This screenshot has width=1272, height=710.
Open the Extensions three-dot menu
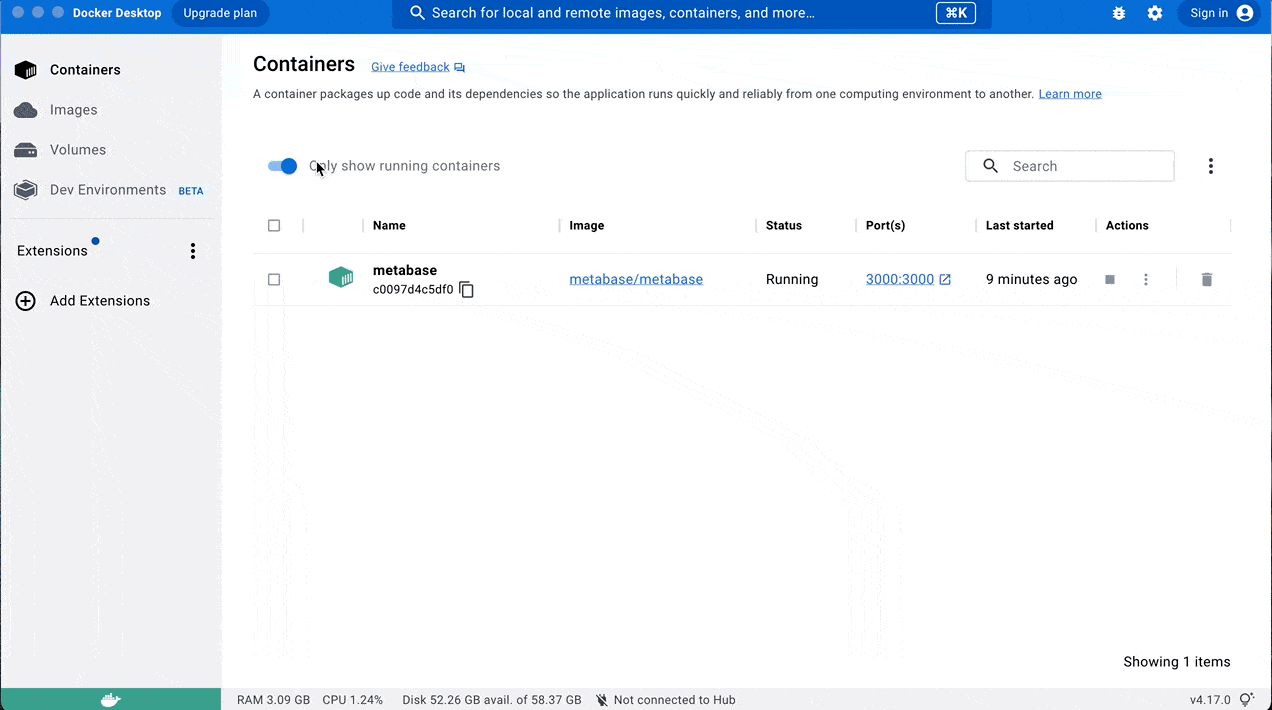click(x=193, y=251)
